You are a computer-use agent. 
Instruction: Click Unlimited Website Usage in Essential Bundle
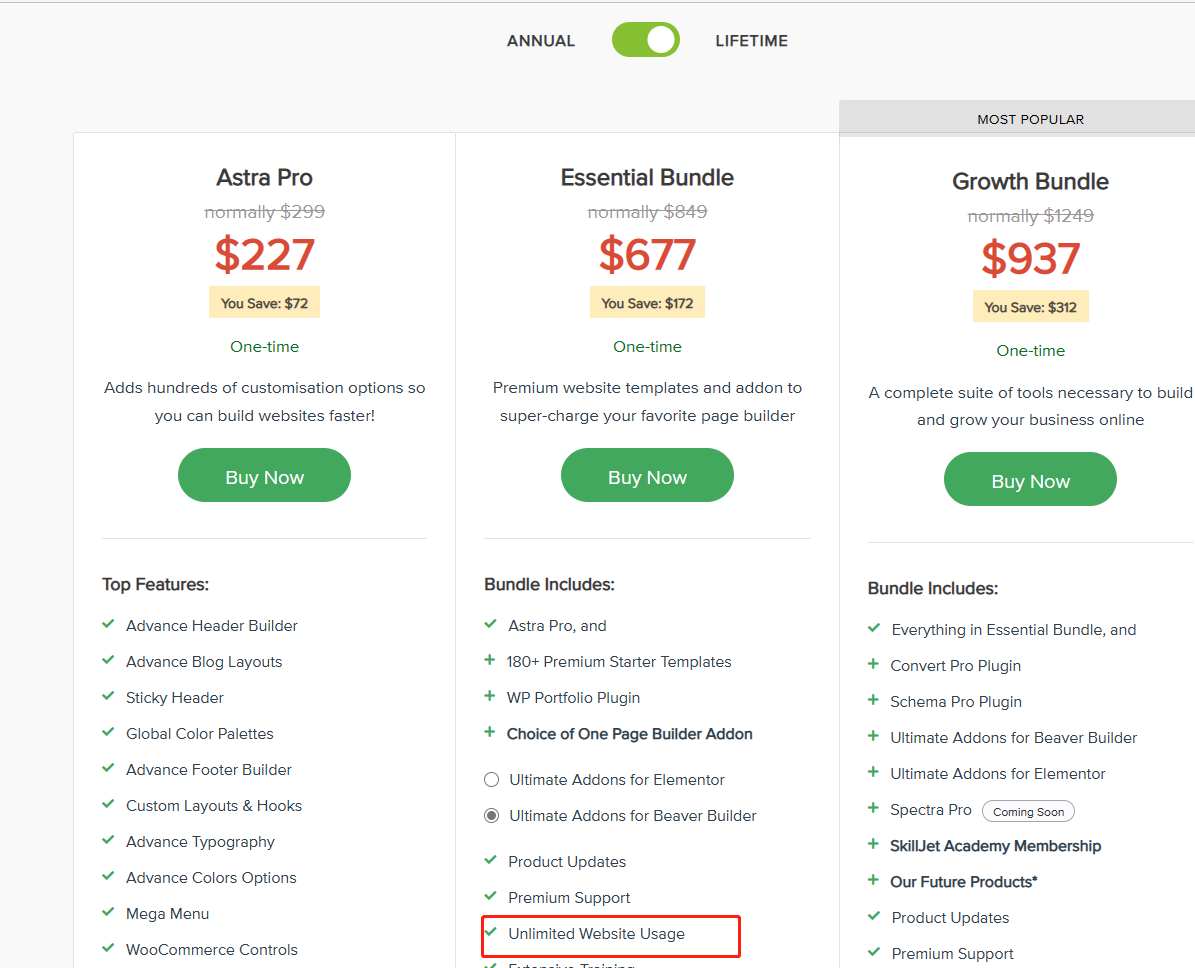596,934
